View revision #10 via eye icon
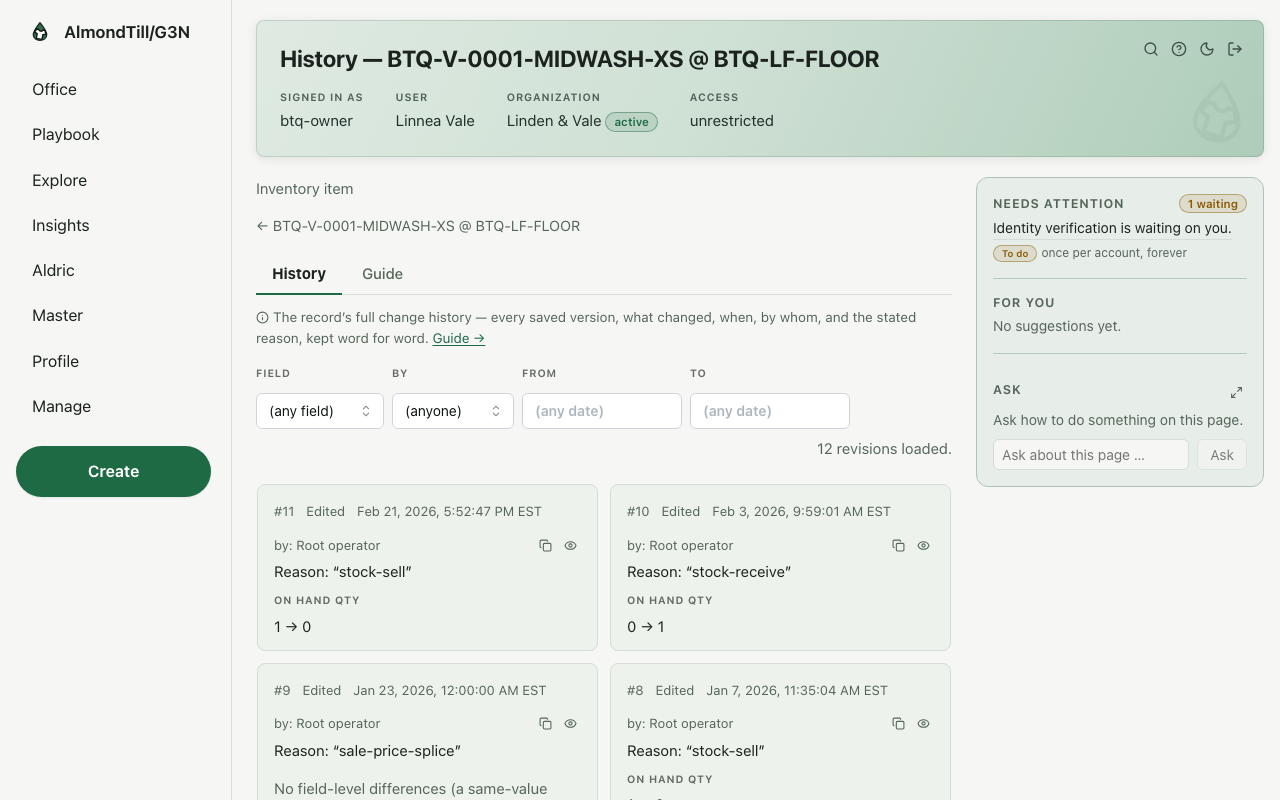Screen dimensions: 1280x800 click(x=924, y=546)
